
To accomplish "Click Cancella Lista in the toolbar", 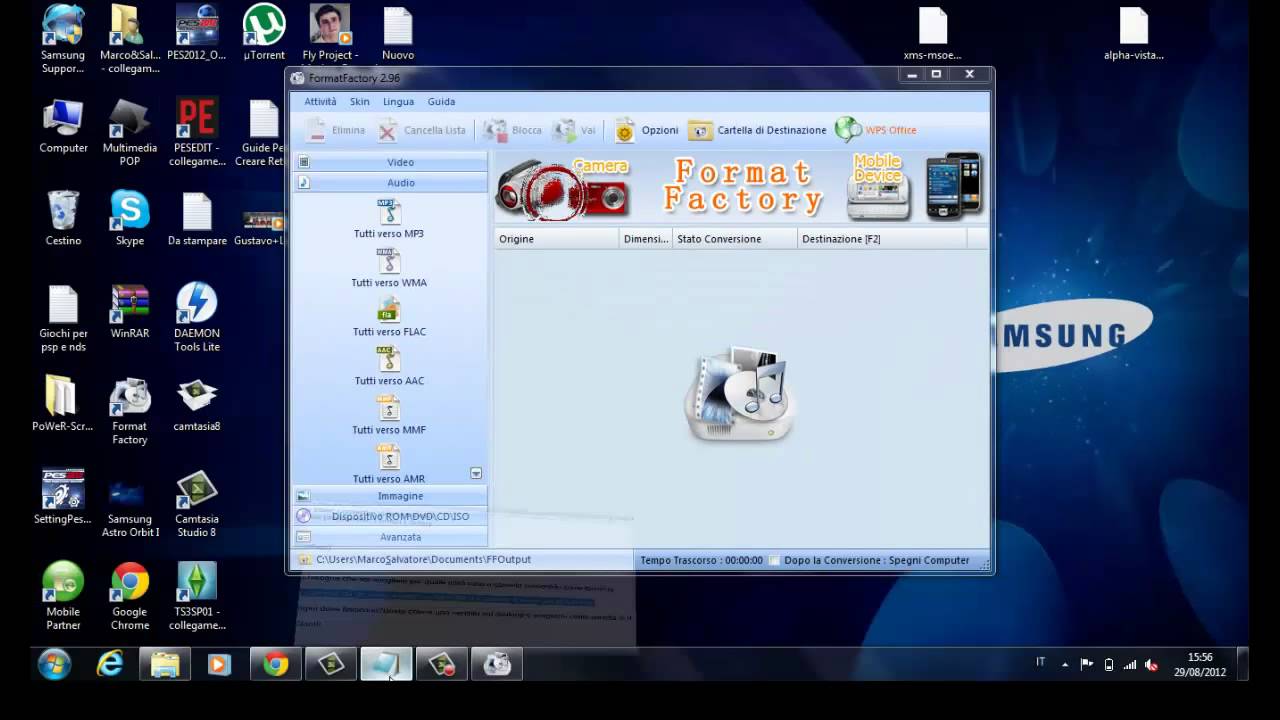I will [422, 130].
